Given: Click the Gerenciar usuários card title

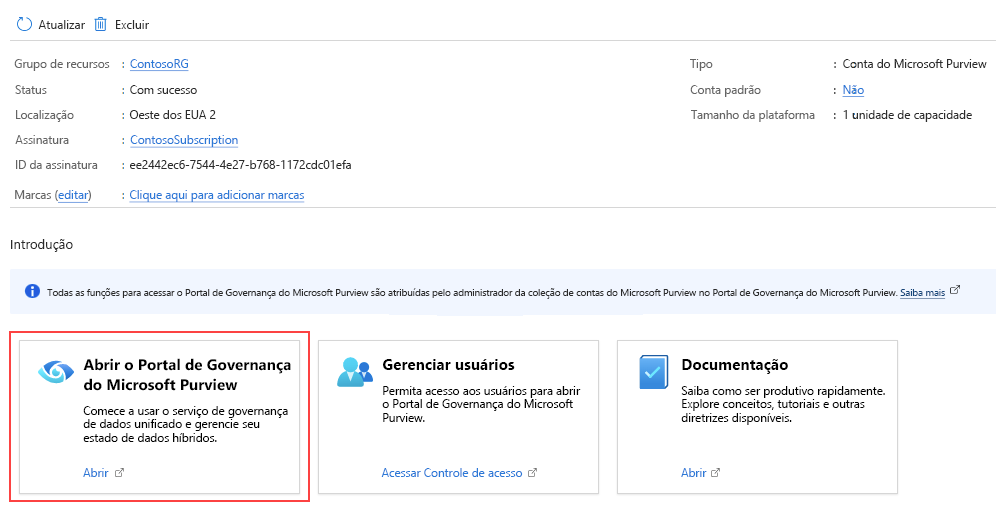Looking at the screenshot, I should (x=448, y=365).
